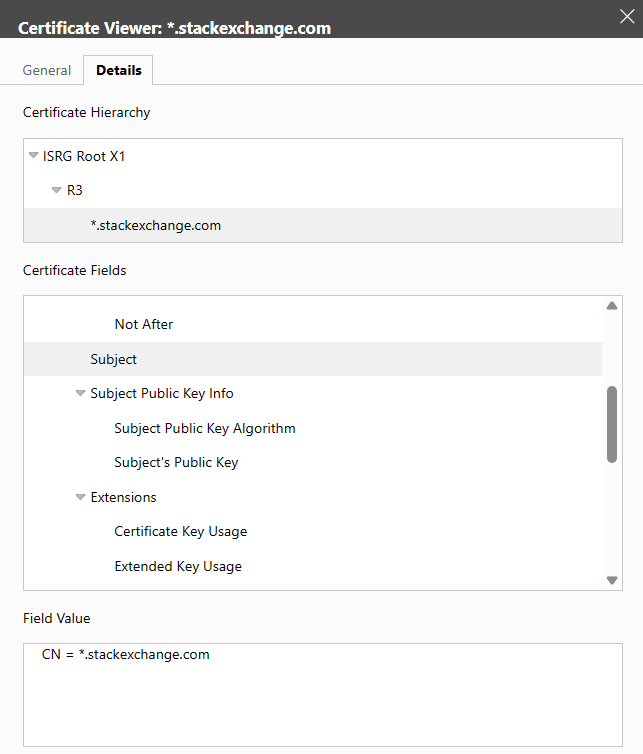Select Certificate Key Usage field
The width and height of the screenshot is (643, 754).
coord(181,531)
